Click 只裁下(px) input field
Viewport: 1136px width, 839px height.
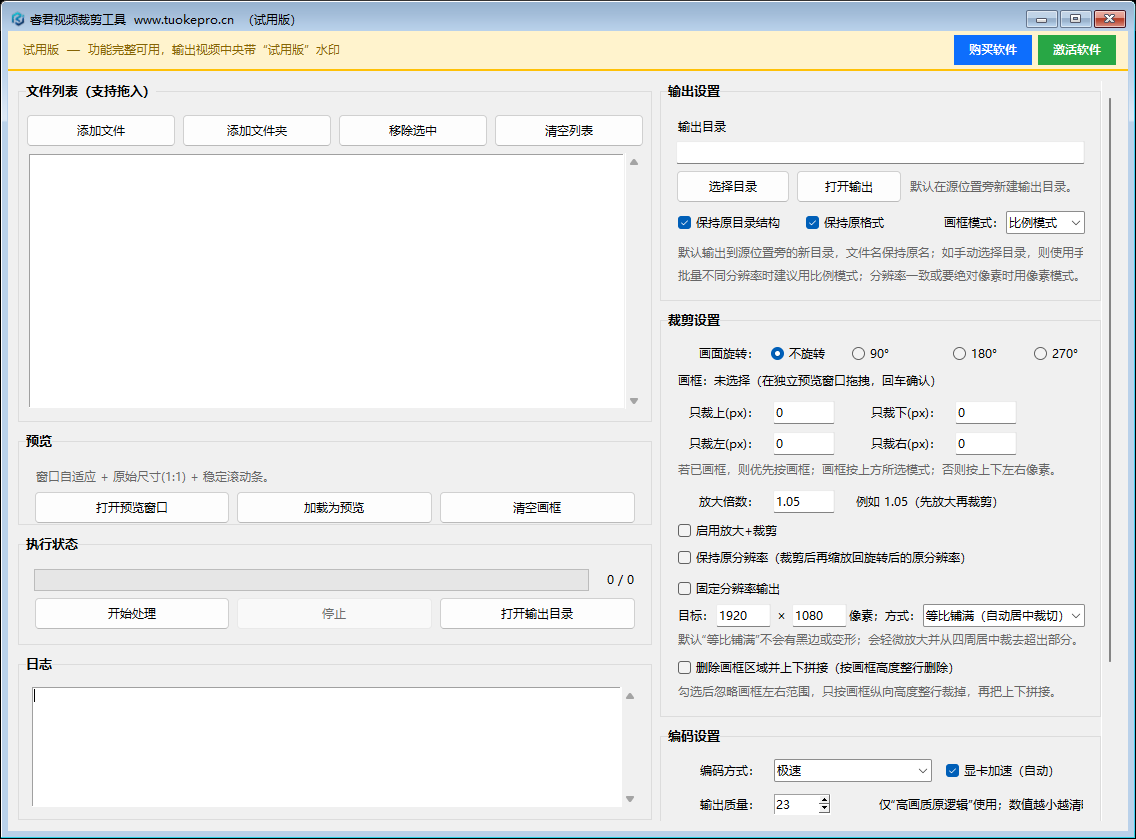click(x=985, y=413)
